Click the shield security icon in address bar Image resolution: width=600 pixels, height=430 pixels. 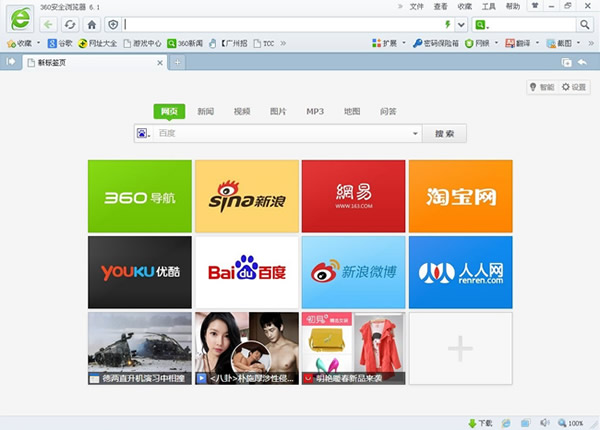113,24
